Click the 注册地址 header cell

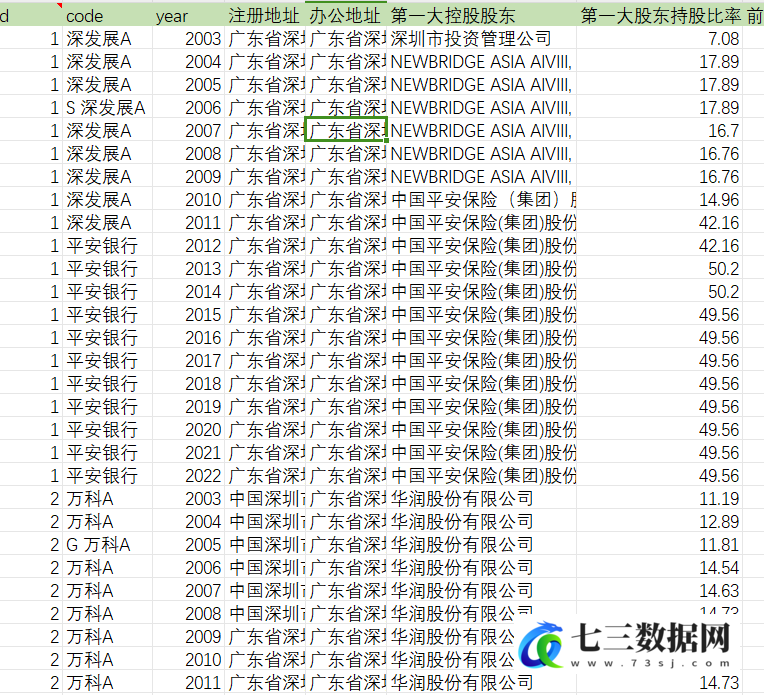[265, 16]
